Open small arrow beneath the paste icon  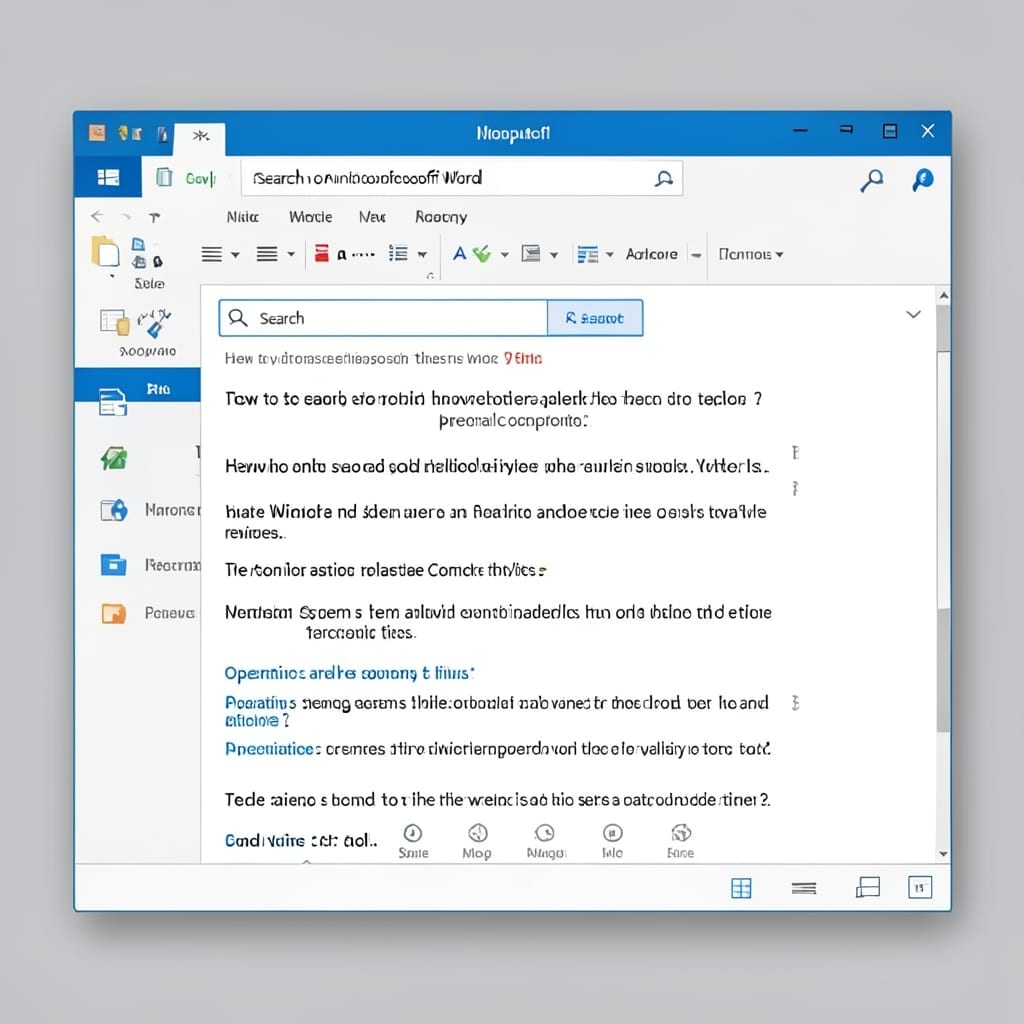click(x=112, y=276)
